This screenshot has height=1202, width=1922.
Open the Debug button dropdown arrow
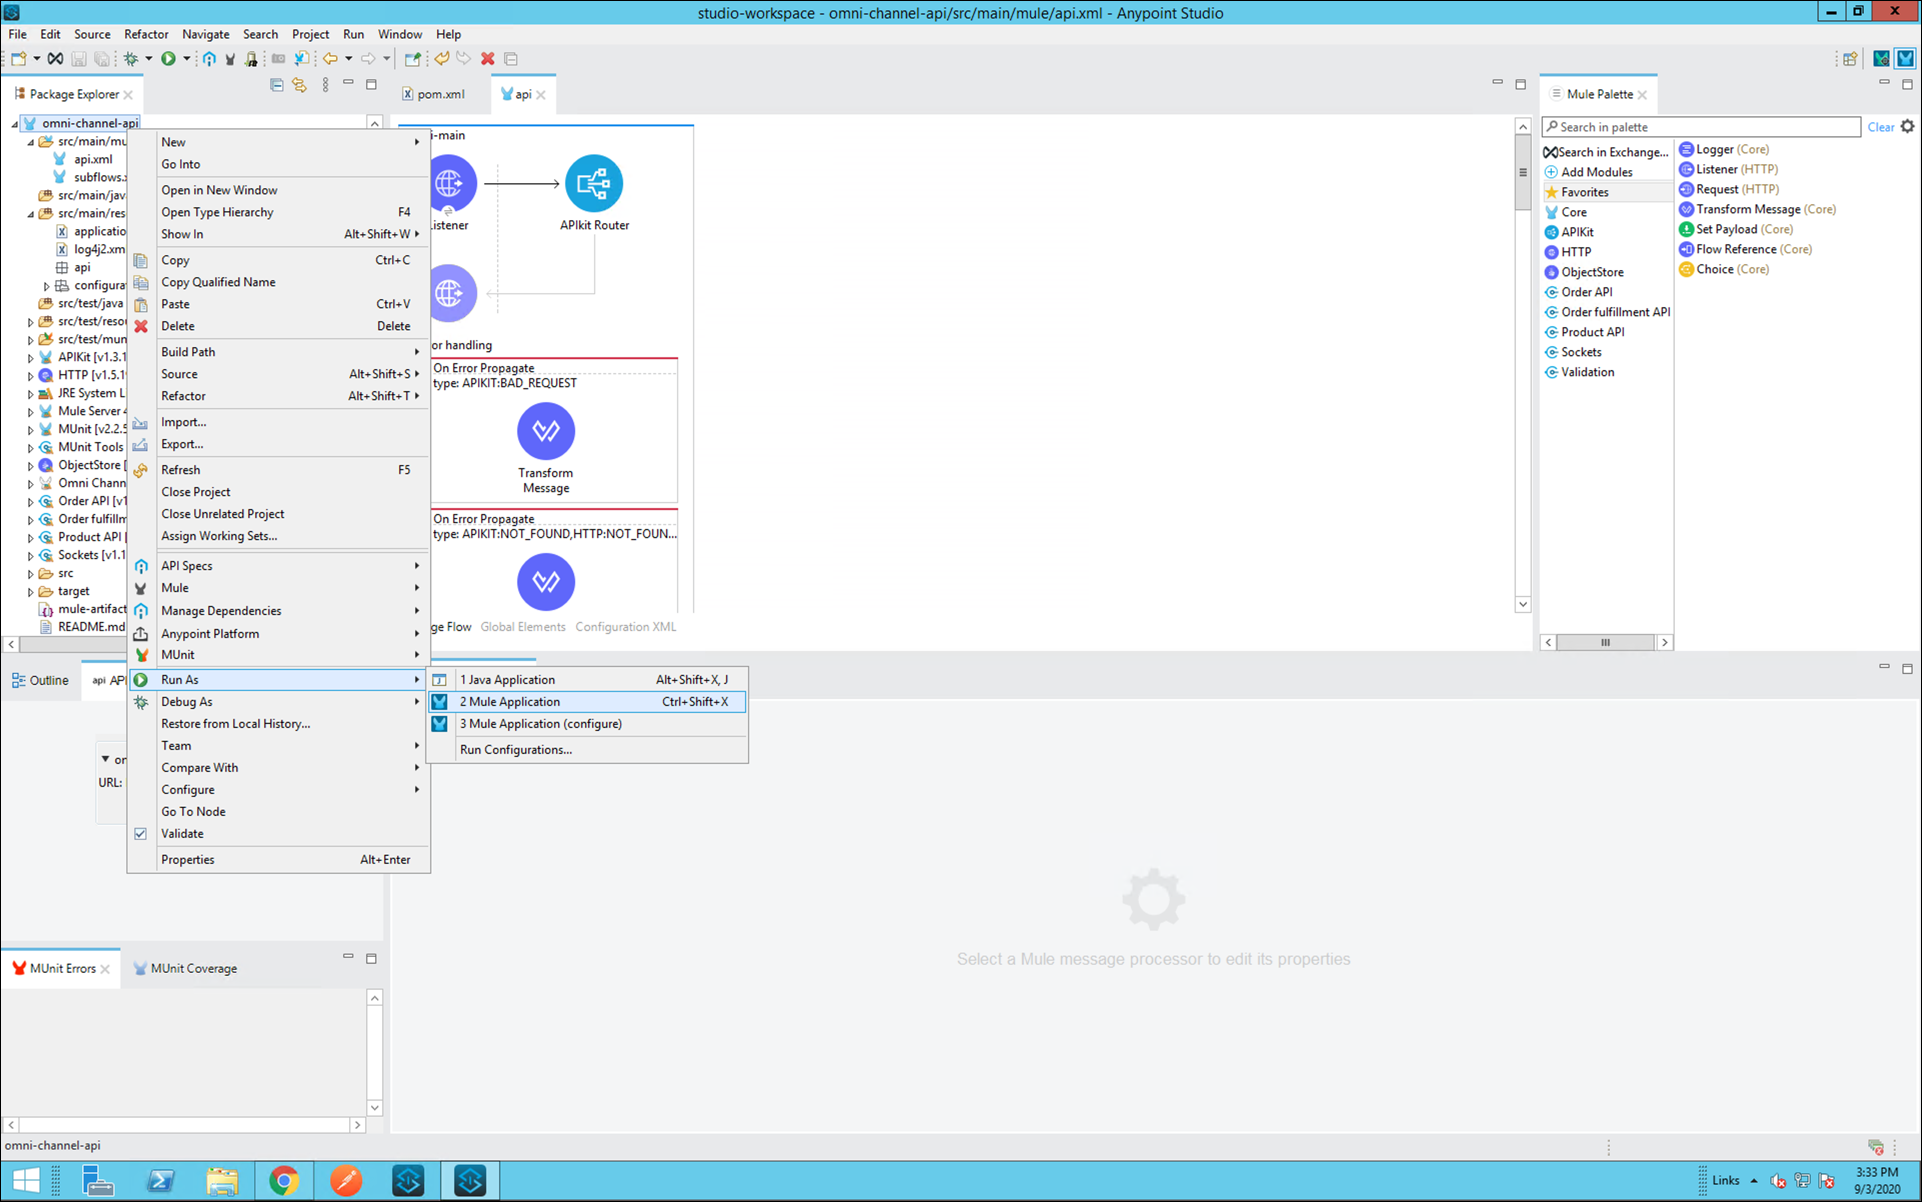pos(148,59)
